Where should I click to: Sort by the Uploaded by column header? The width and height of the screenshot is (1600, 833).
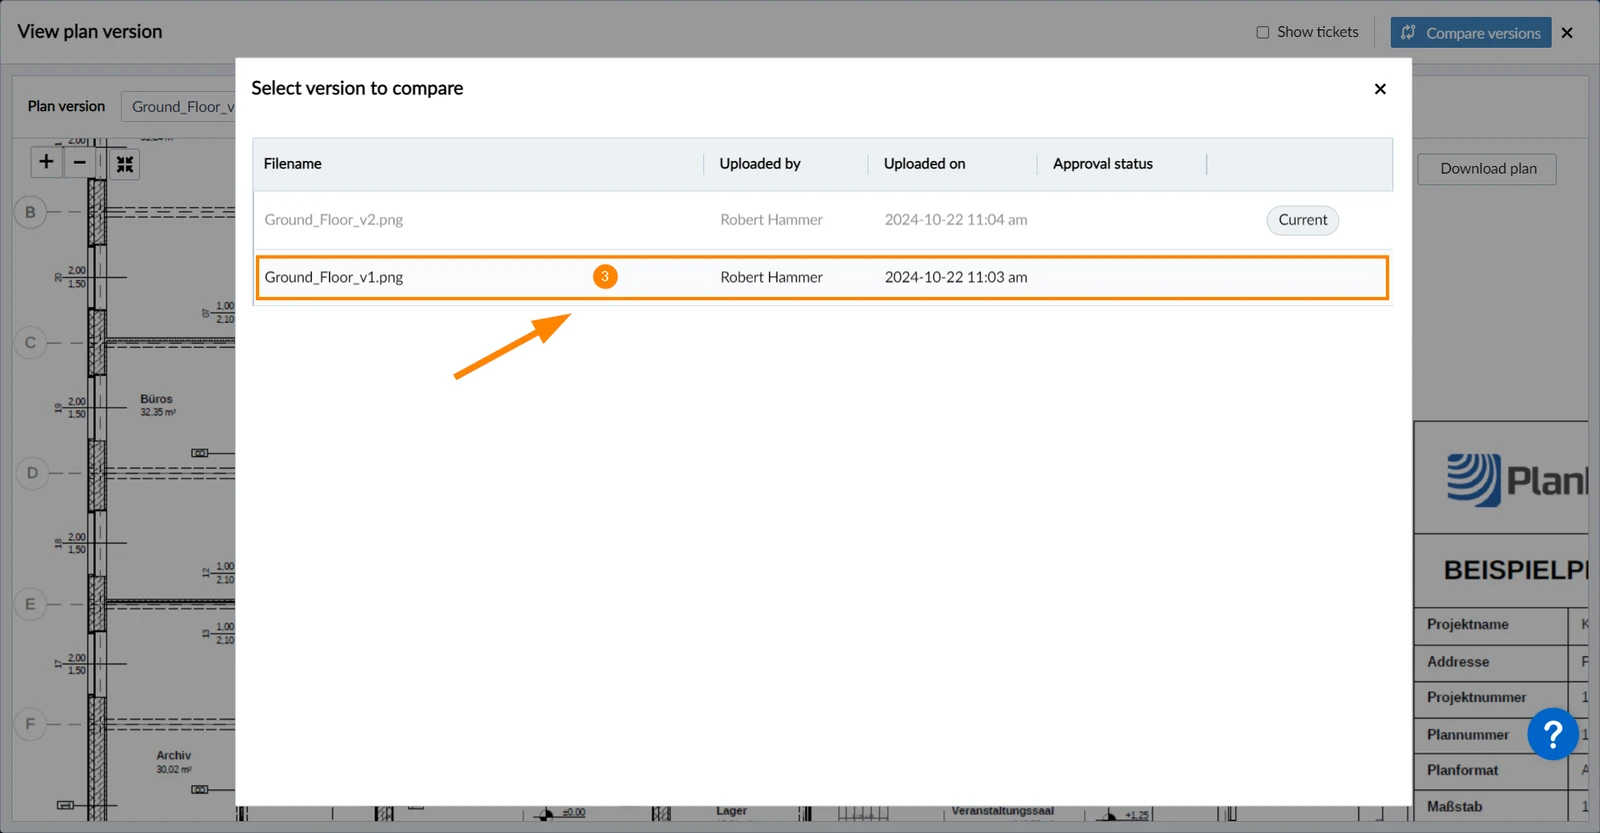pyautogui.click(x=760, y=164)
